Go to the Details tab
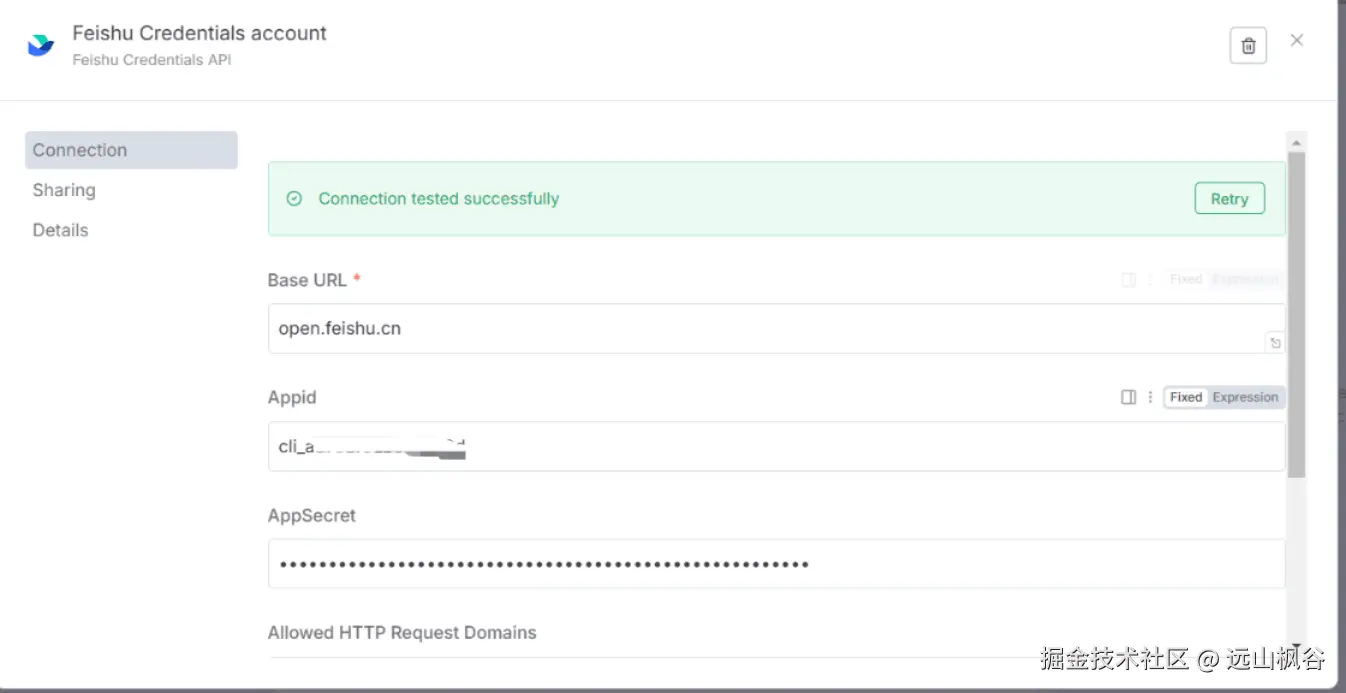The width and height of the screenshot is (1346, 693). tap(60, 230)
